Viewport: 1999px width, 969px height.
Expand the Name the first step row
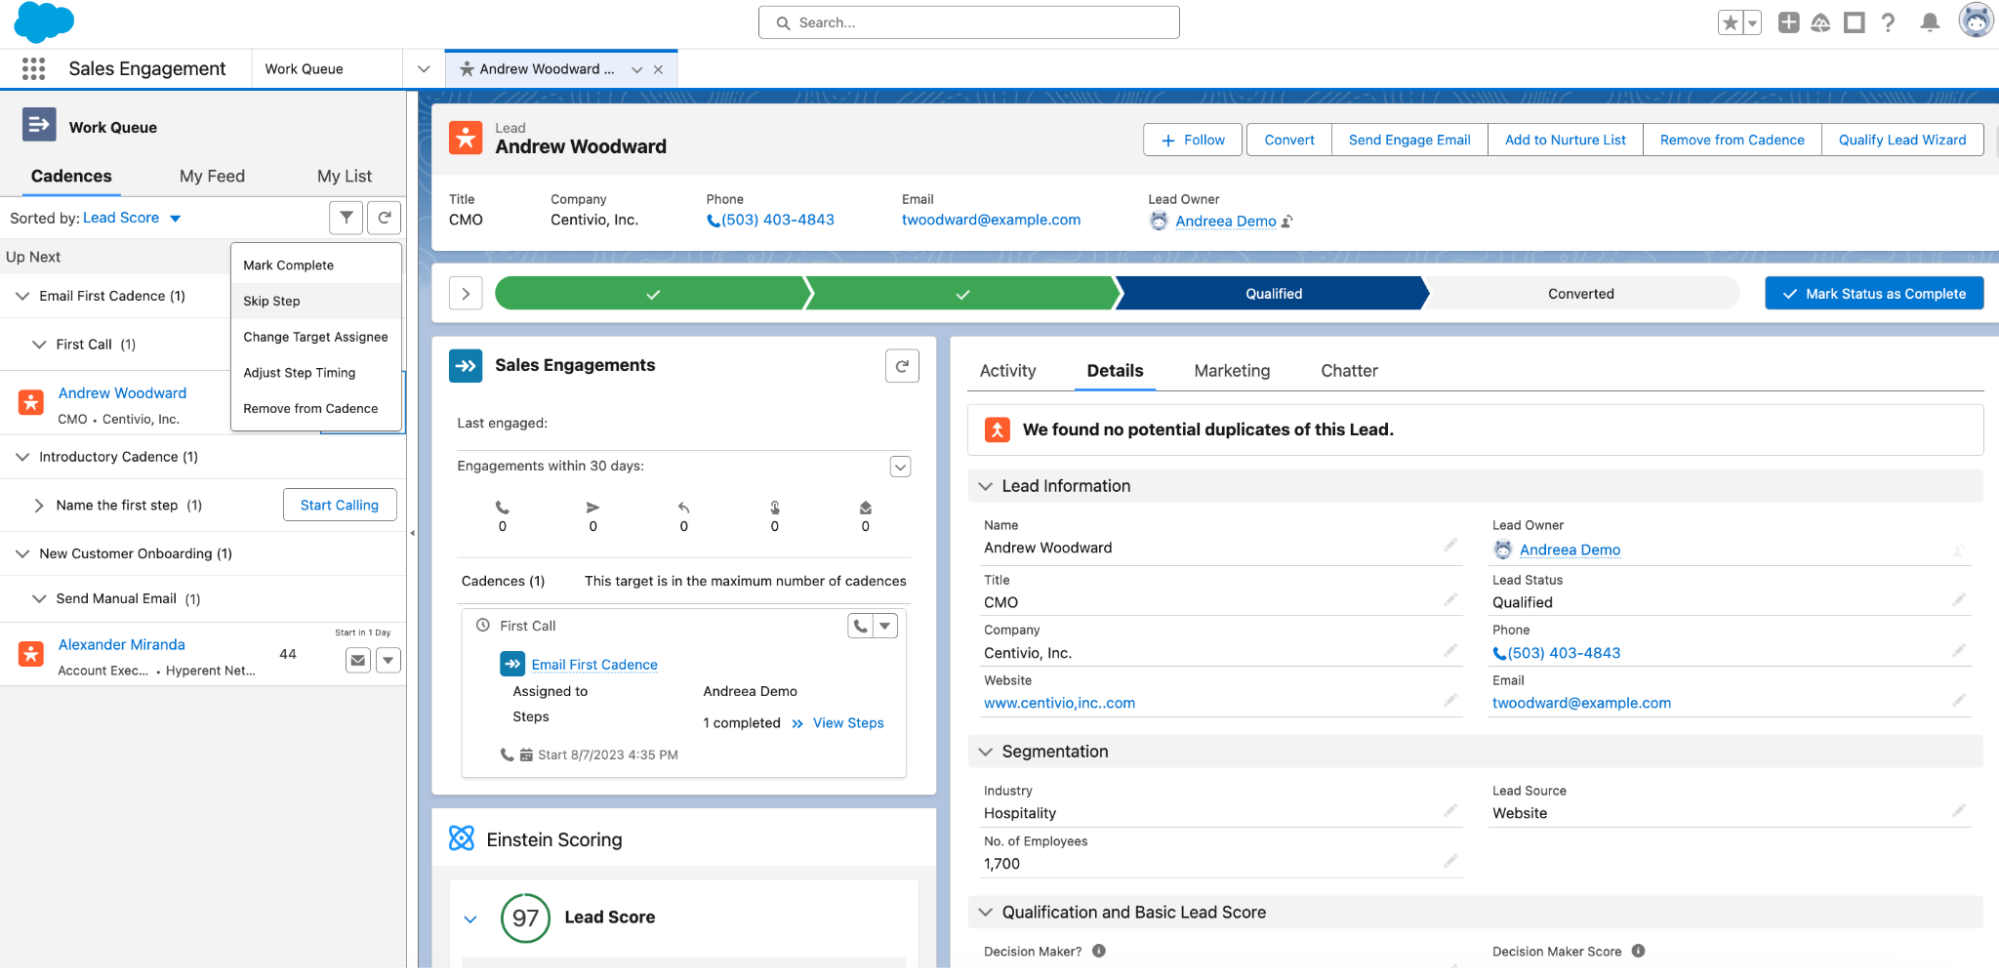tap(38, 506)
